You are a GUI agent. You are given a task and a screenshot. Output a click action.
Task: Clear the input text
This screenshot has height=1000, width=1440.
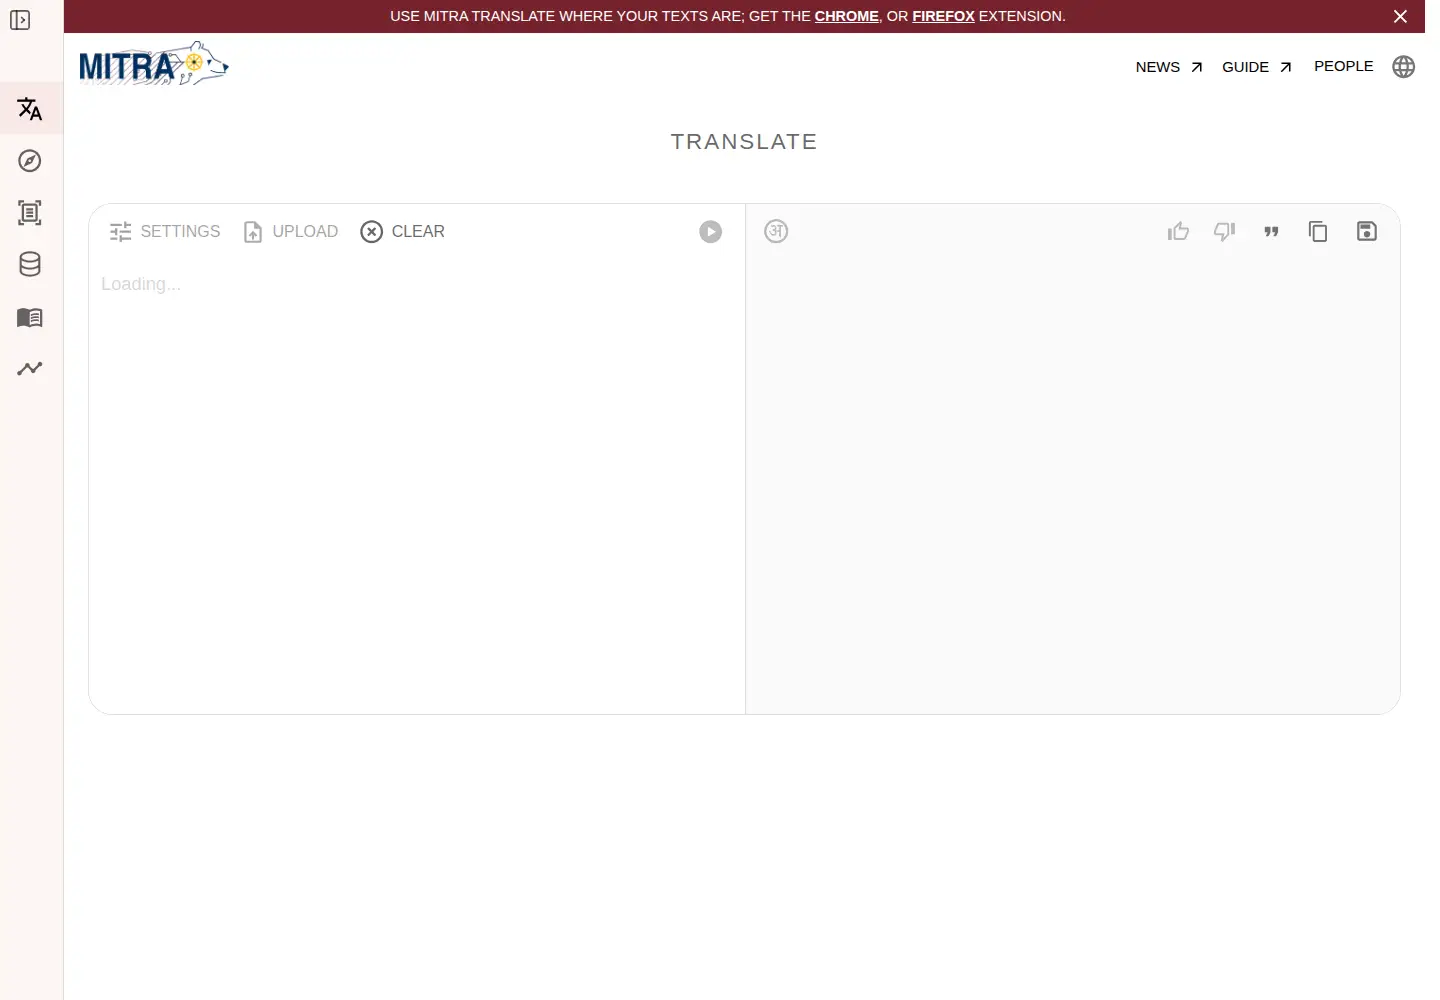click(403, 232)
